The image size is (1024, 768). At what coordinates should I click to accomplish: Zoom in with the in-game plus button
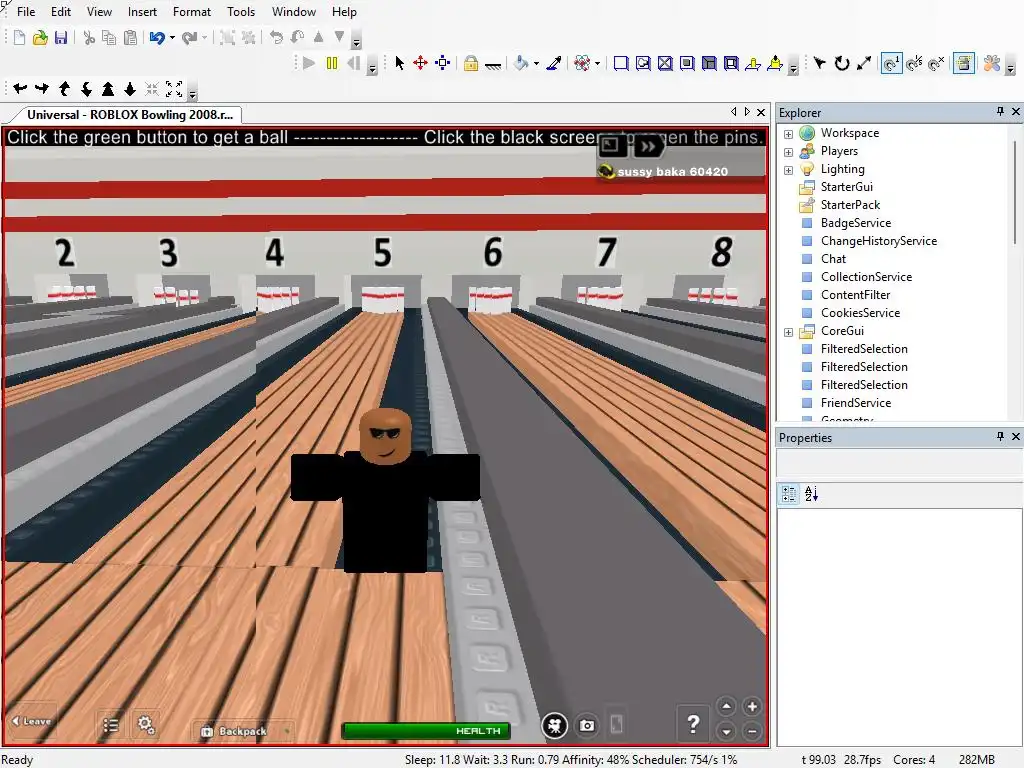click(752, 707)
